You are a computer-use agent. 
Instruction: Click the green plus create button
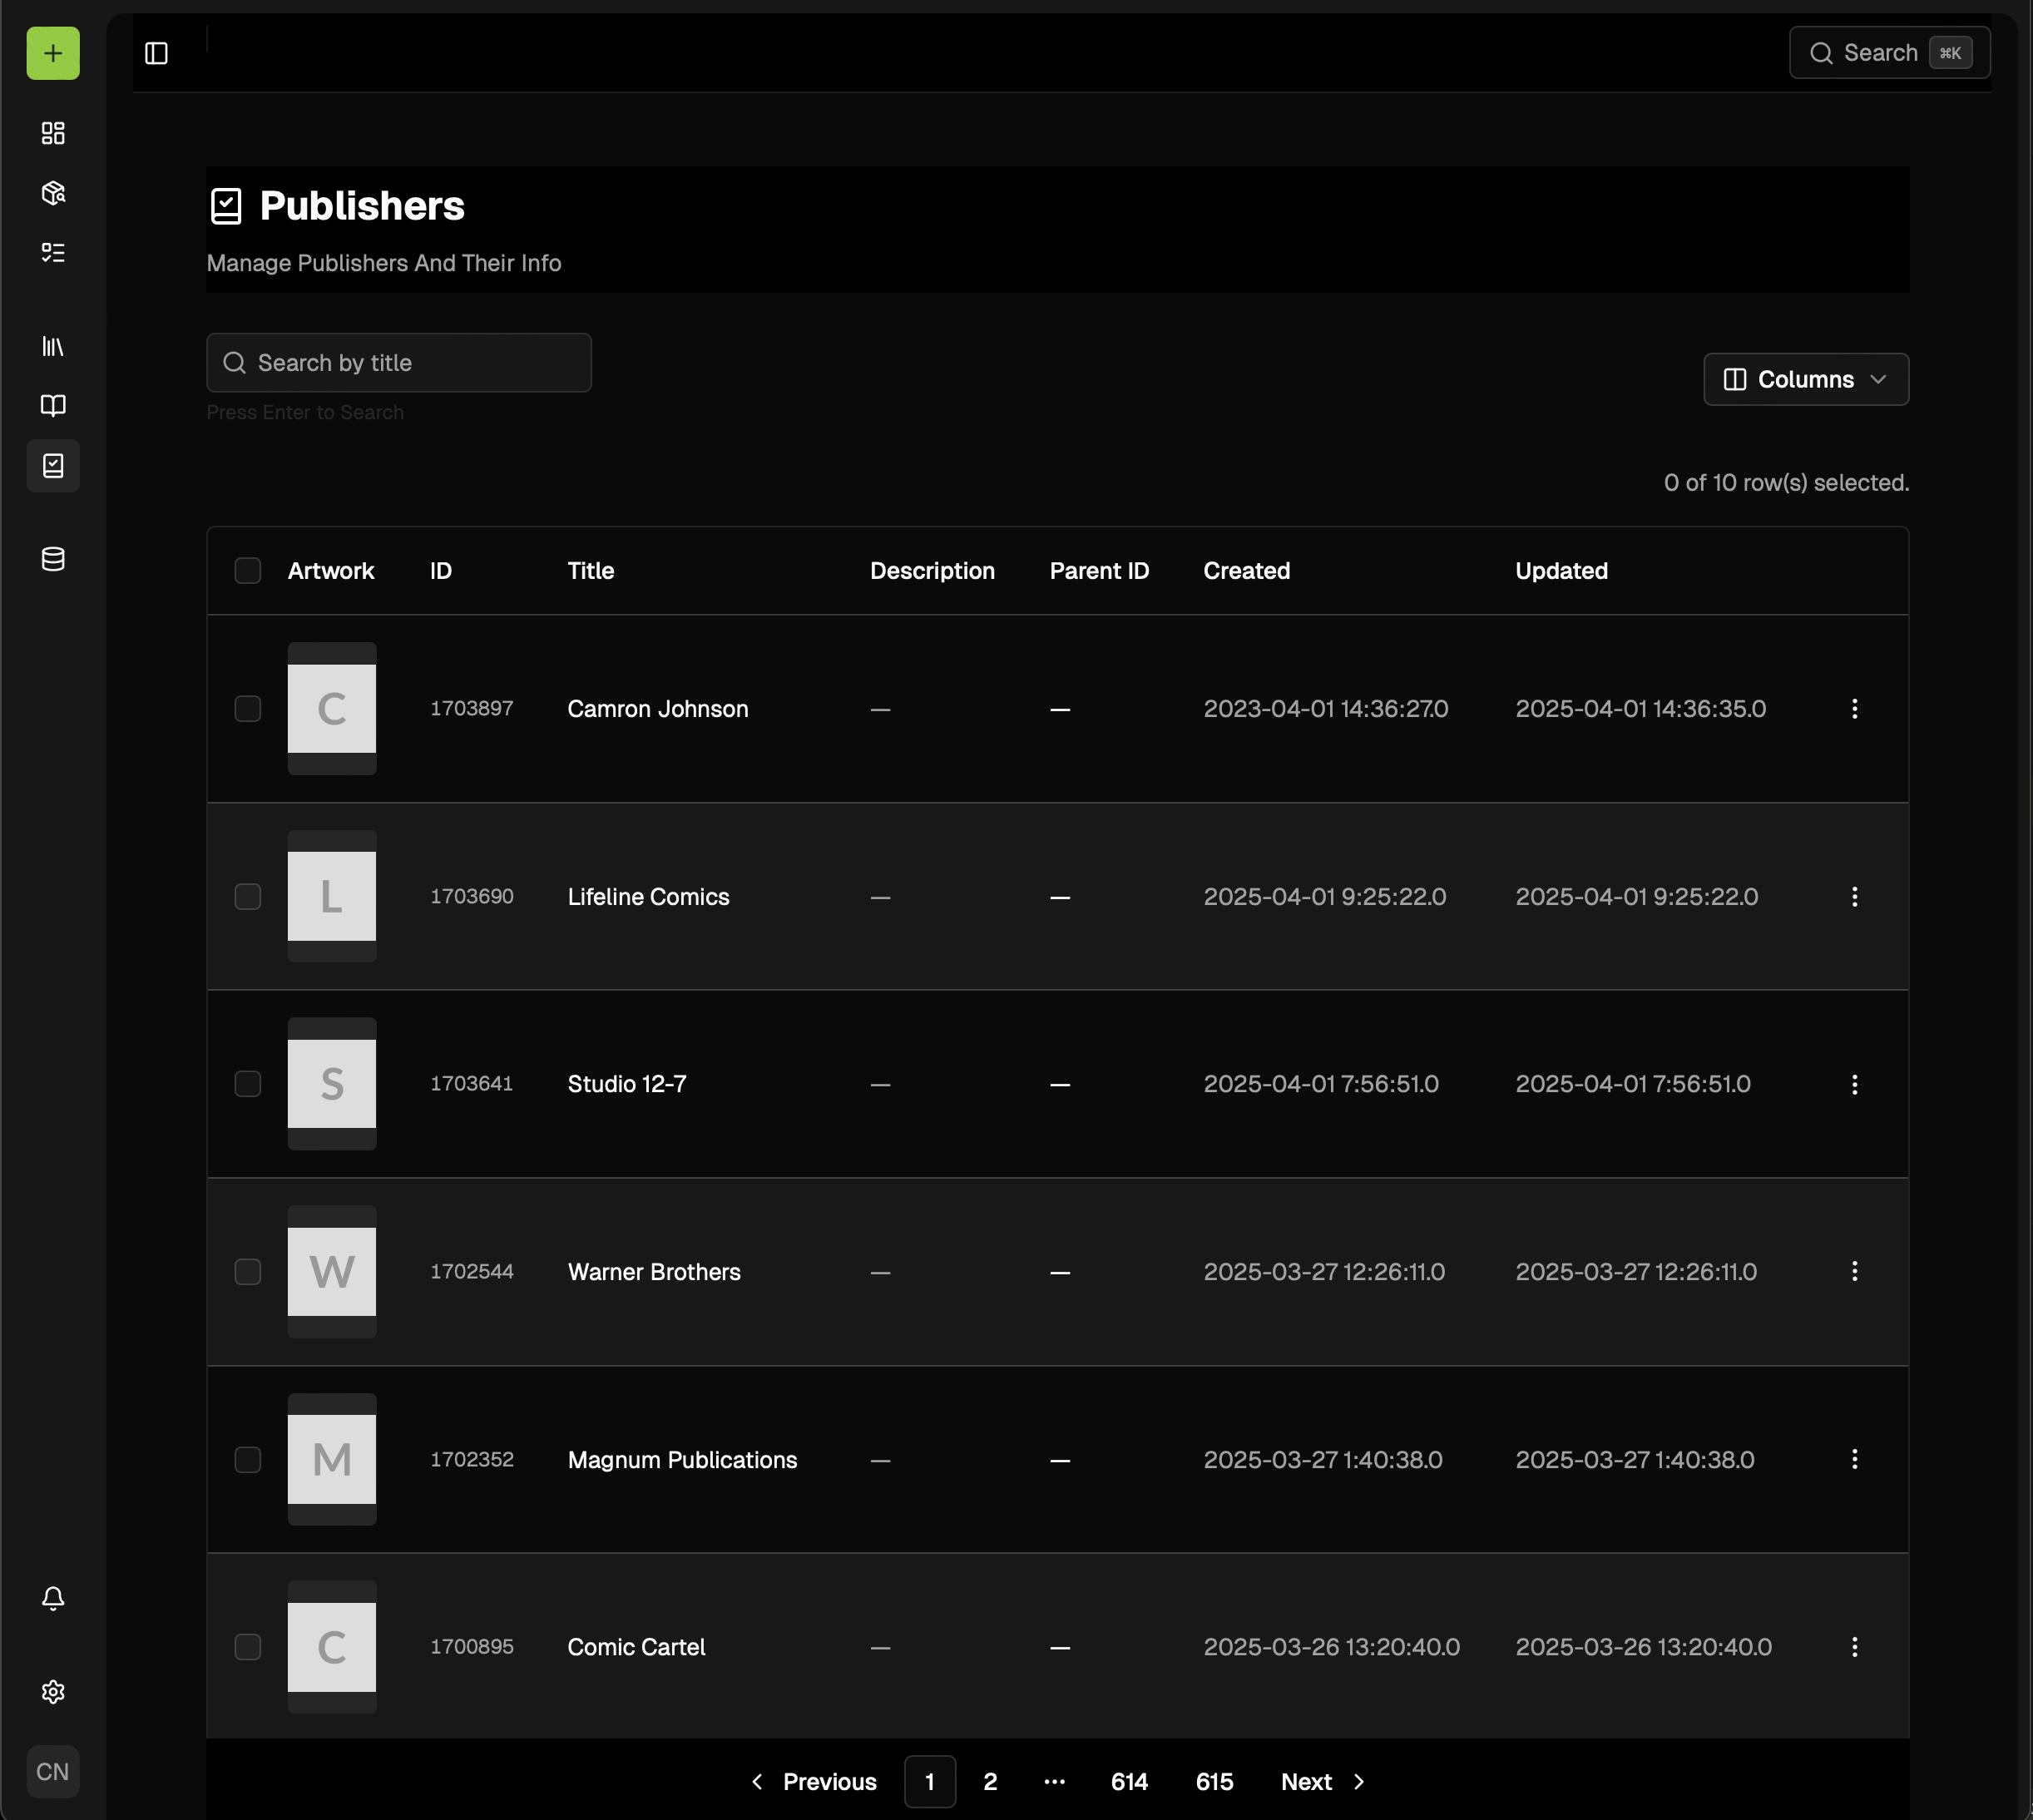pos(53,53)
